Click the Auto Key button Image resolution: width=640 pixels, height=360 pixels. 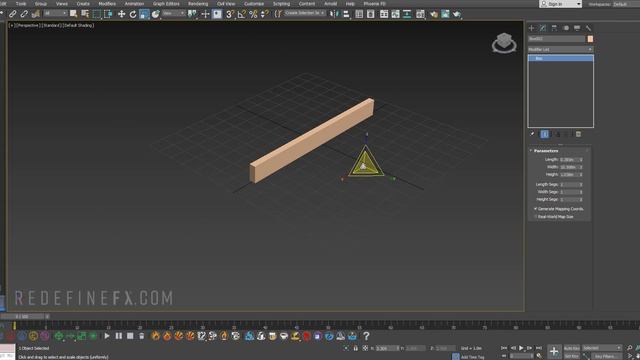571,348
